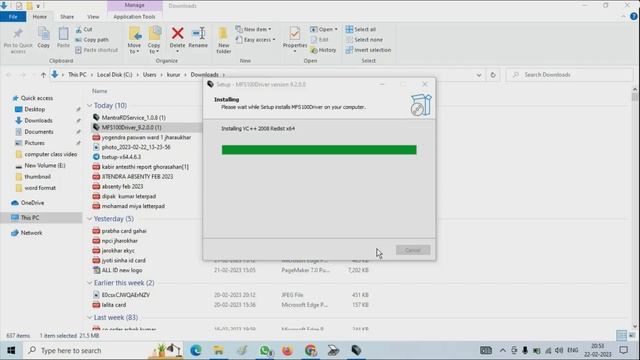Click the Windows Start button
640x360 pixels.
(x=11, y=350)
